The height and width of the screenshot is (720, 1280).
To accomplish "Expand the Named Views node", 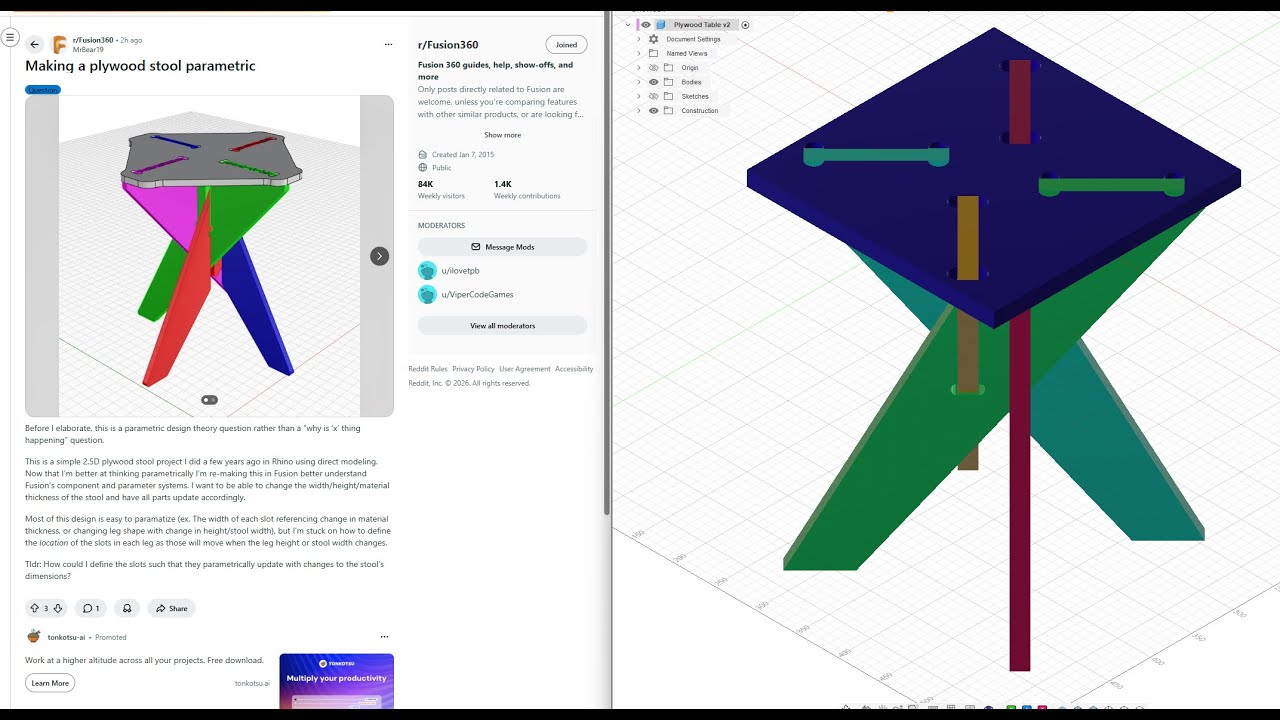I will click(x=639, y=53).
